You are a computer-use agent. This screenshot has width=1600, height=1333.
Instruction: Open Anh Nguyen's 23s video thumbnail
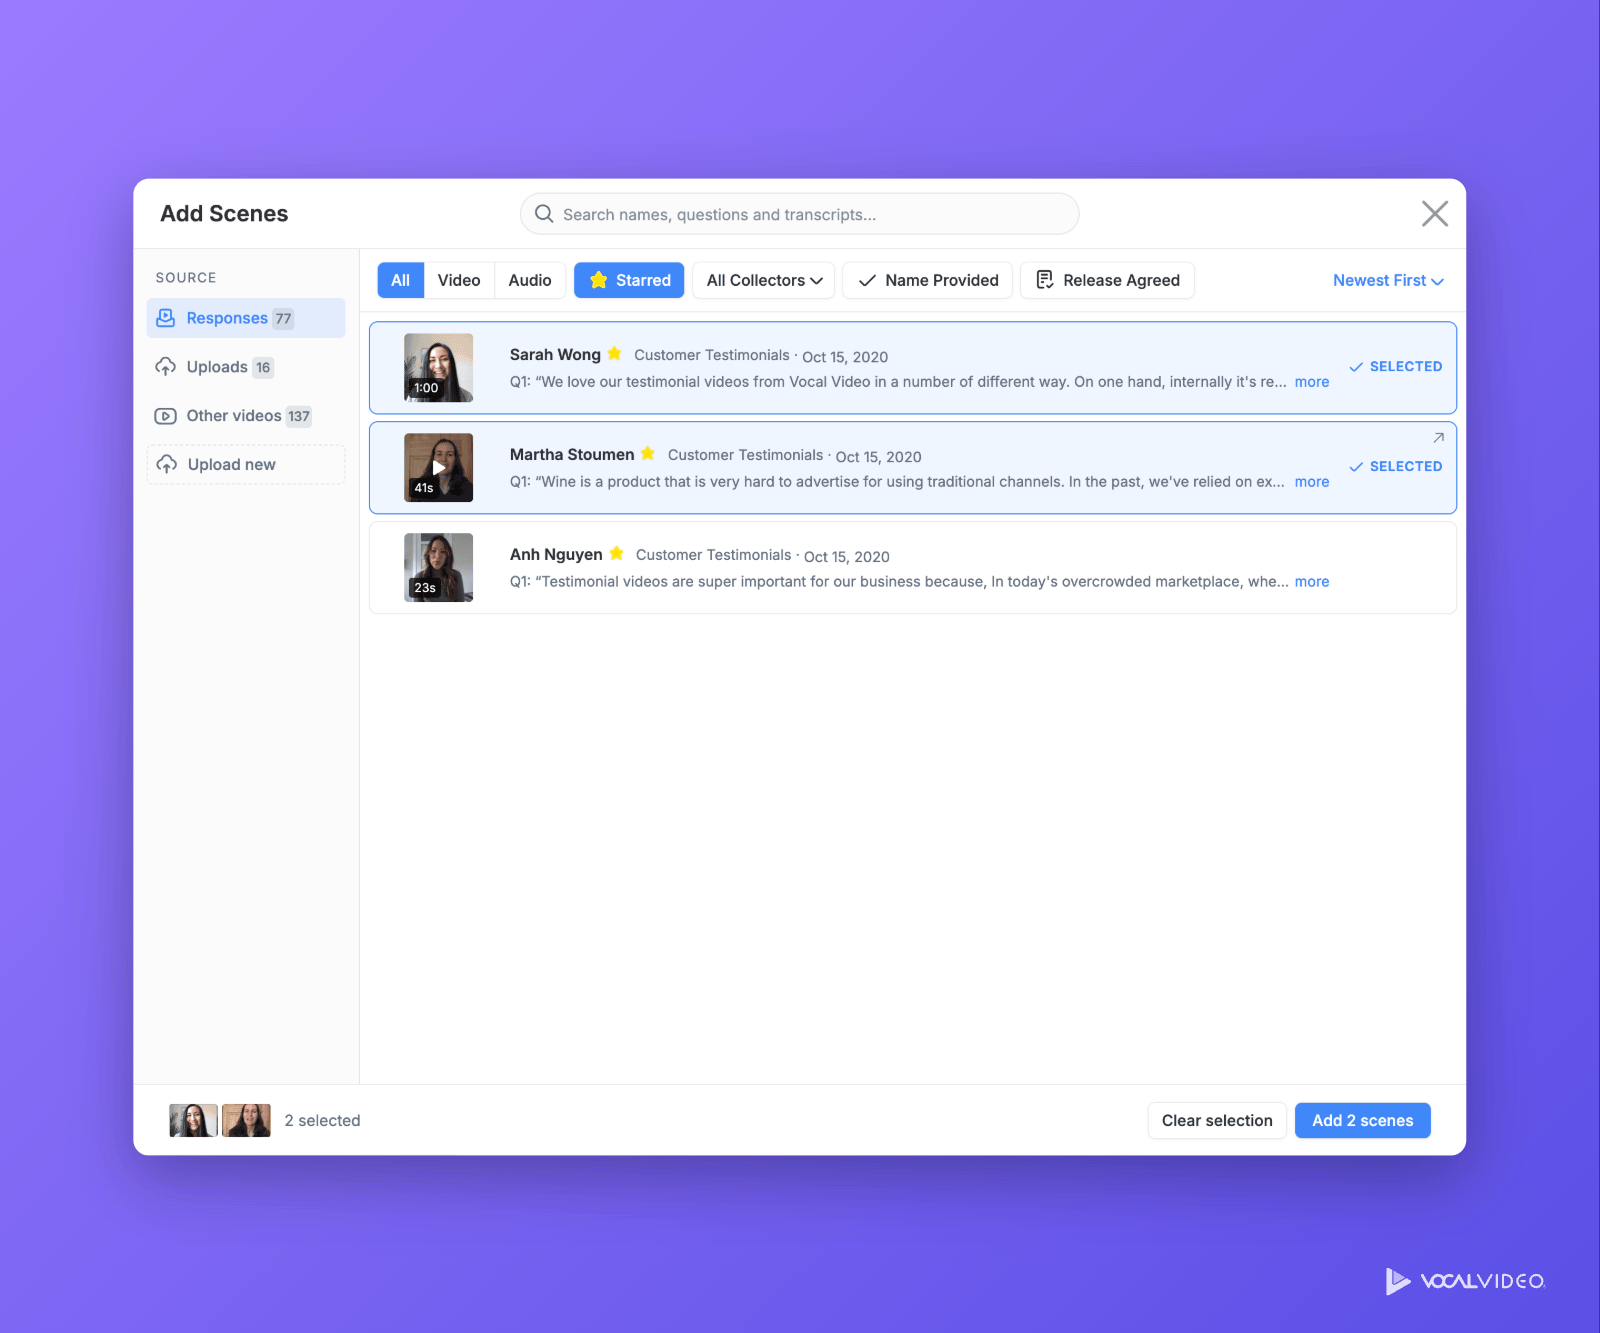(x=438, y=567)
